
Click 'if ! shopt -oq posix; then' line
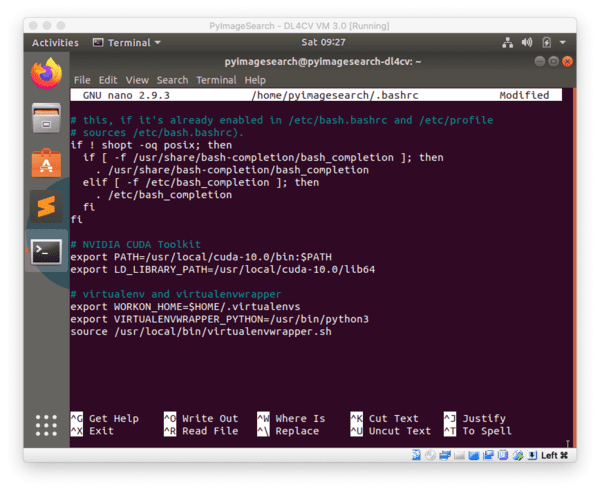click(x=151, y=145)
